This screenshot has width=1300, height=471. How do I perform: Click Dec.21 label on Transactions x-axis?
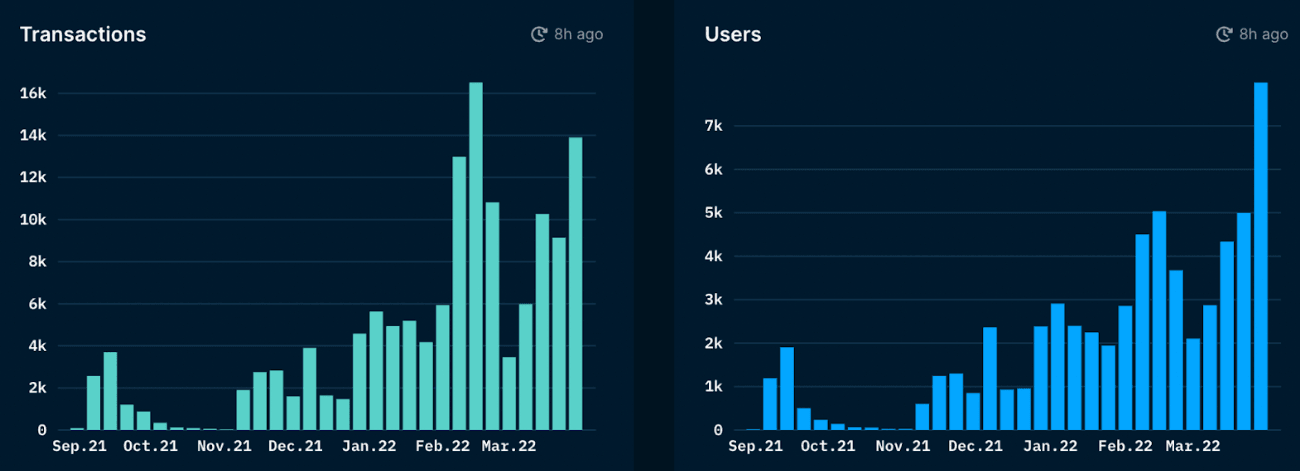295,446
